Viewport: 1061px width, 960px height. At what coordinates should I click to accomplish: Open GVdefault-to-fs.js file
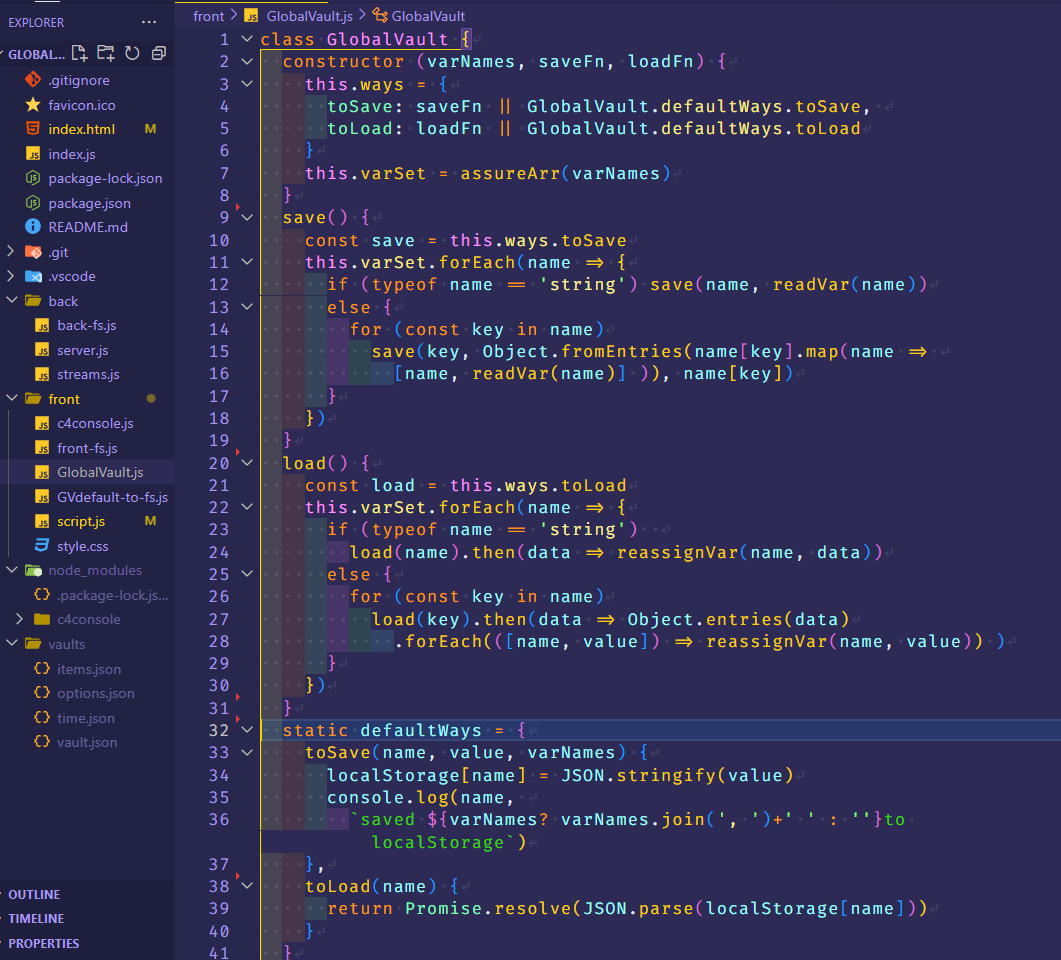point(112,497)
